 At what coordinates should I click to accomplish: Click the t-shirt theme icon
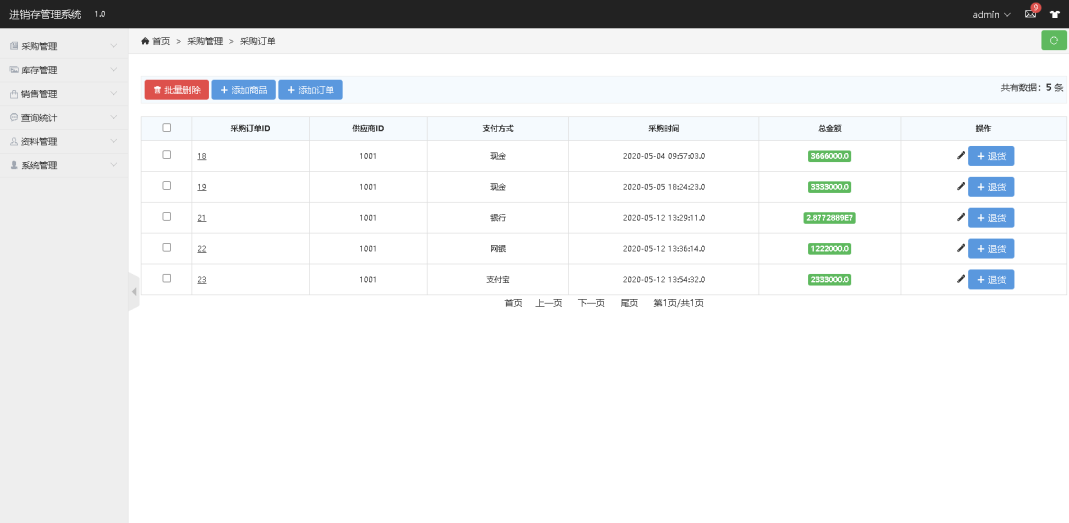coord(1054,15)
